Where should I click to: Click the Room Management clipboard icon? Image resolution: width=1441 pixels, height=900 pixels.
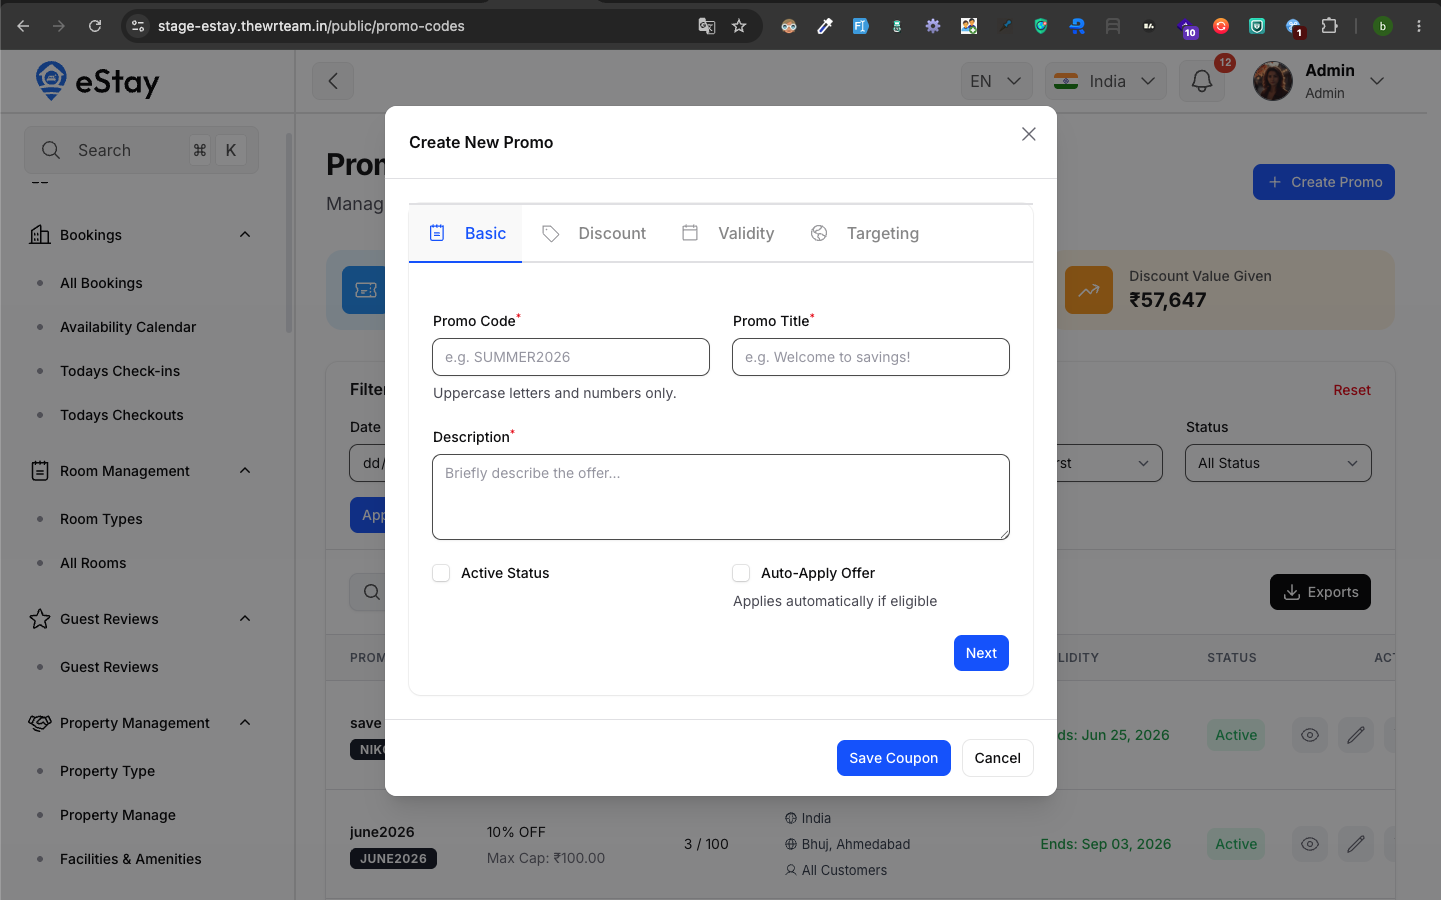(x=40, y=471)
